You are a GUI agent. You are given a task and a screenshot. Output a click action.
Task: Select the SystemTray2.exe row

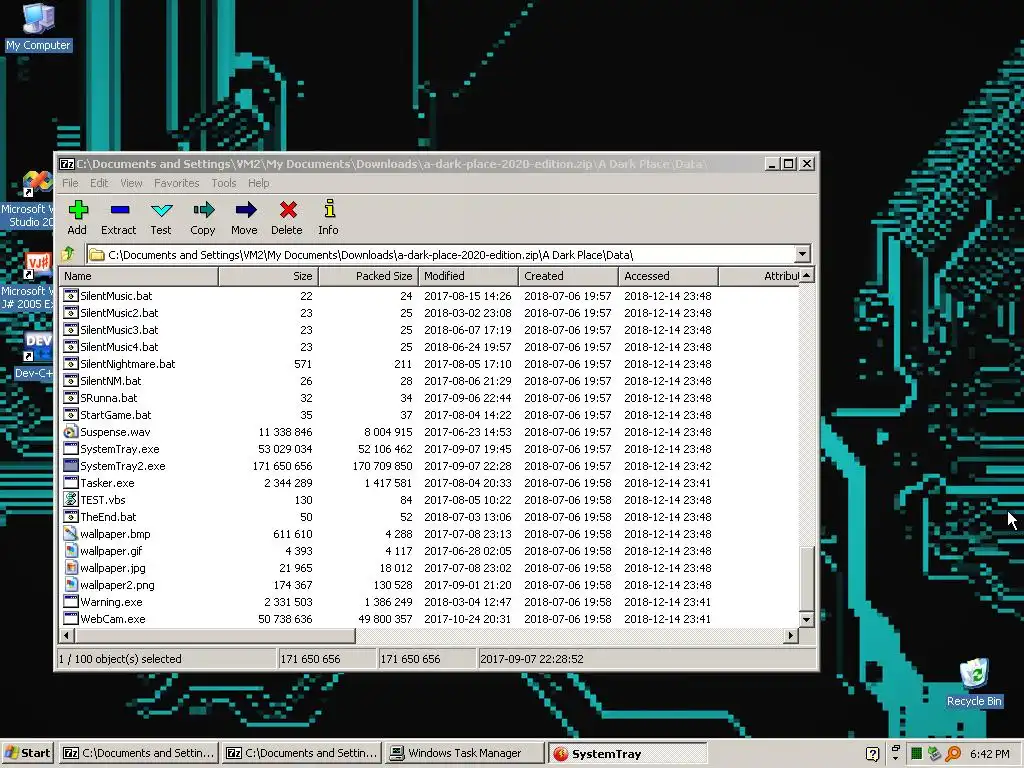430,466
